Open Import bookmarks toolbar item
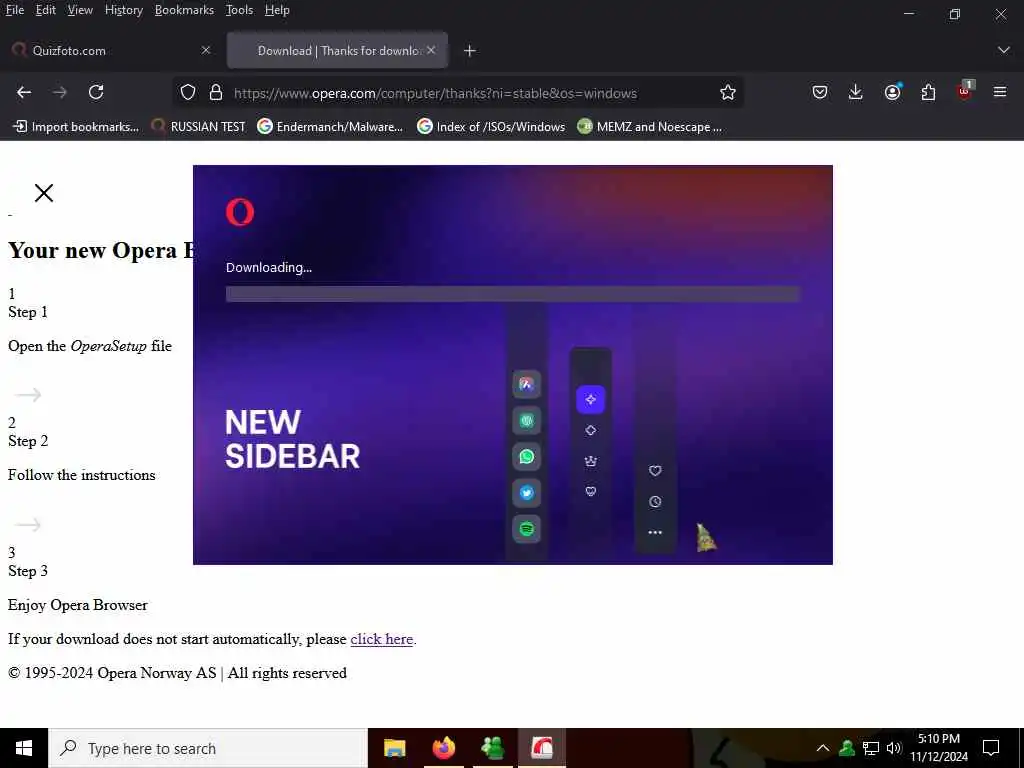This screenshot has width=1024, height=768. coord(76,127)
